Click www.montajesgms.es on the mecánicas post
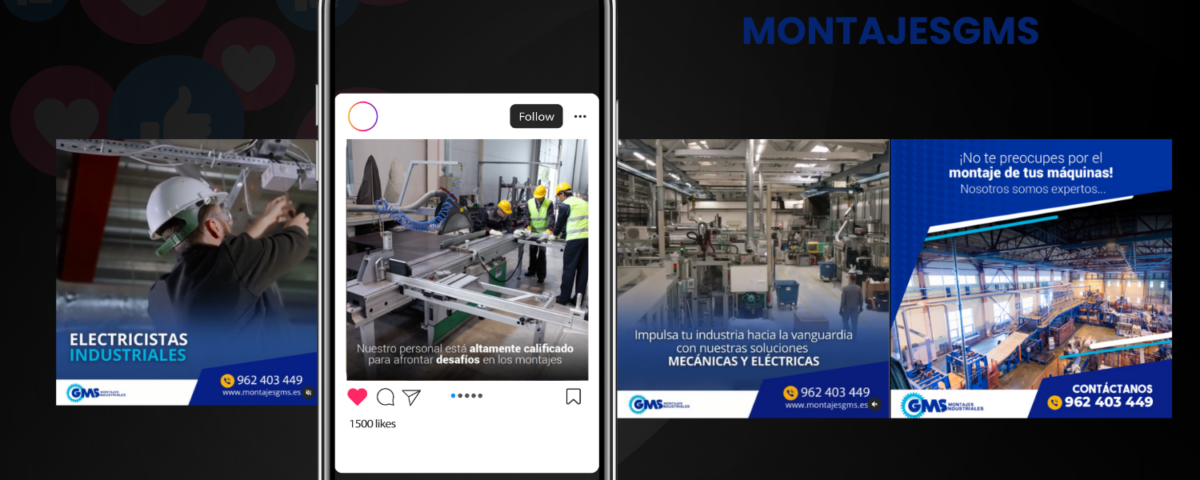Viewport: 1200px width, 480px height. (826, 405)
